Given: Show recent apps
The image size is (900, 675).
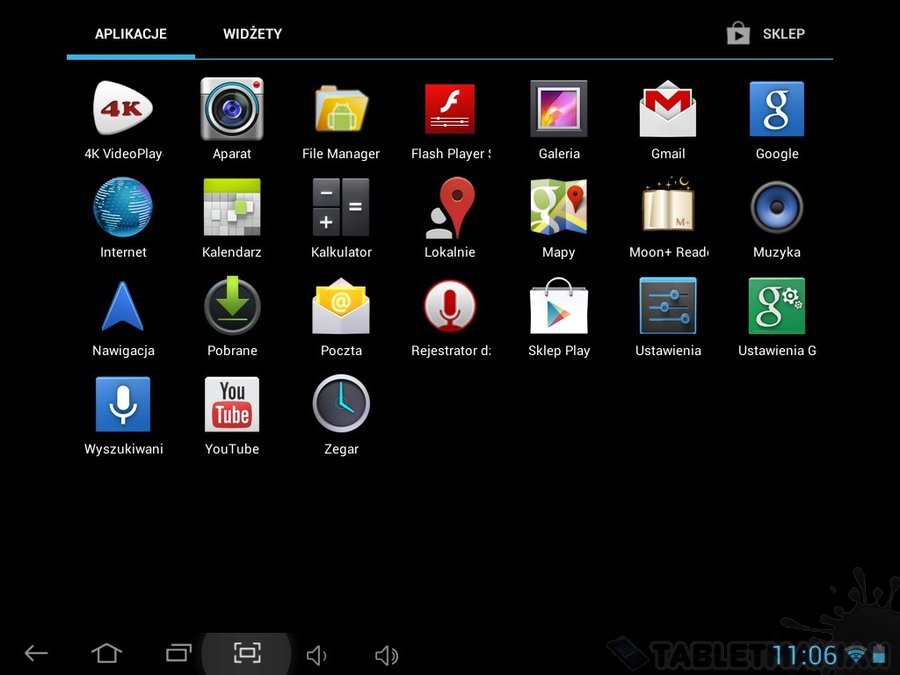Looking at the screenshot, I should (x=179, y=653).
